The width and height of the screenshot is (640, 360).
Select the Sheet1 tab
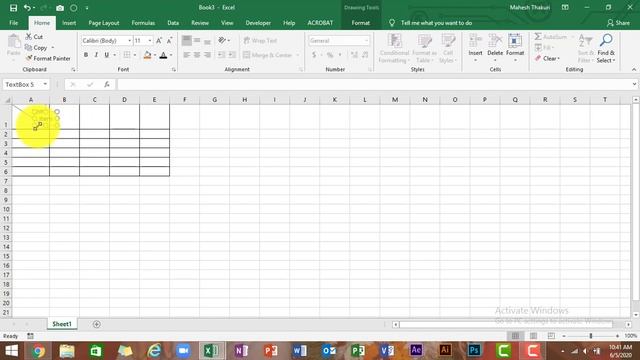[x=62, y=324]
